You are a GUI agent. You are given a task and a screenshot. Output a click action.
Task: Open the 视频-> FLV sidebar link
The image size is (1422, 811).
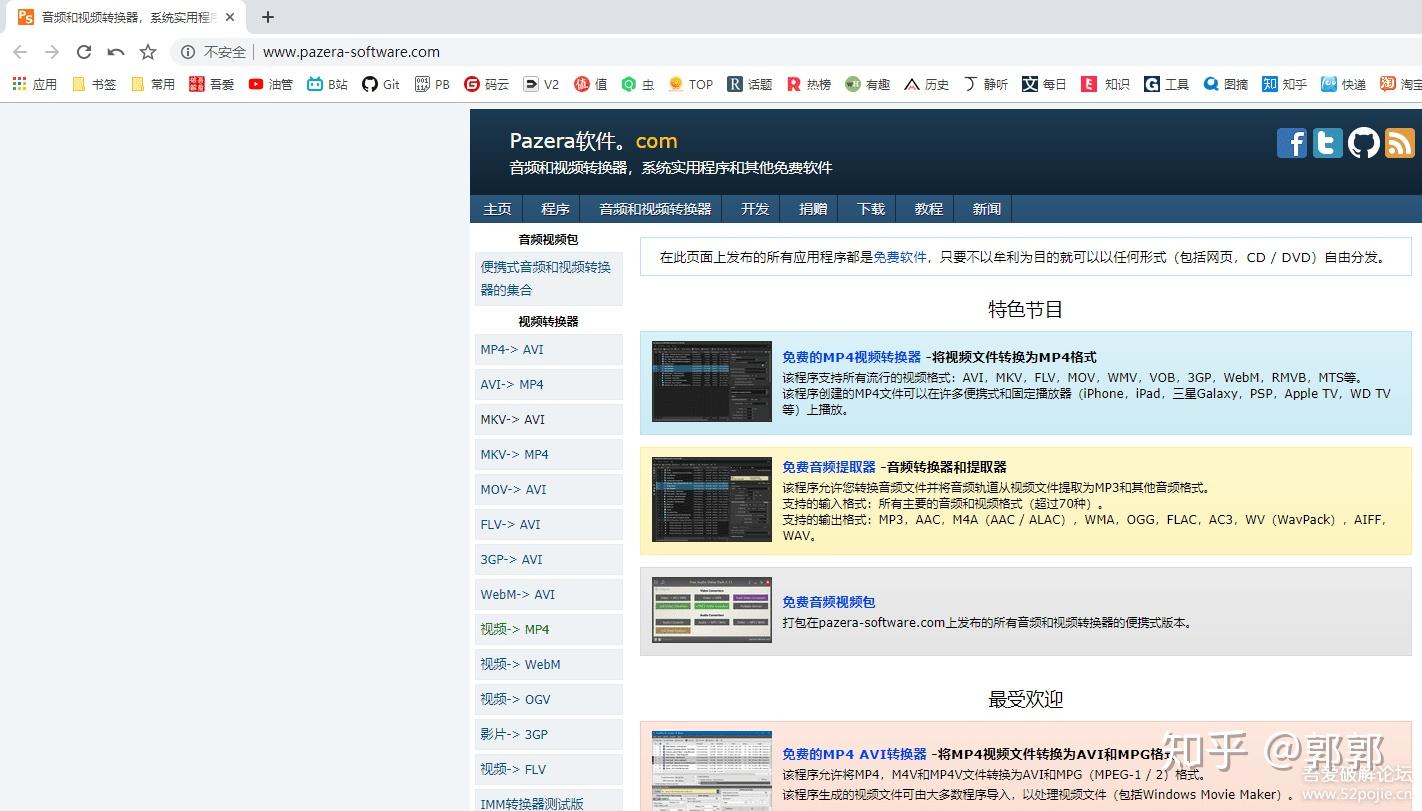pos(548,770)
